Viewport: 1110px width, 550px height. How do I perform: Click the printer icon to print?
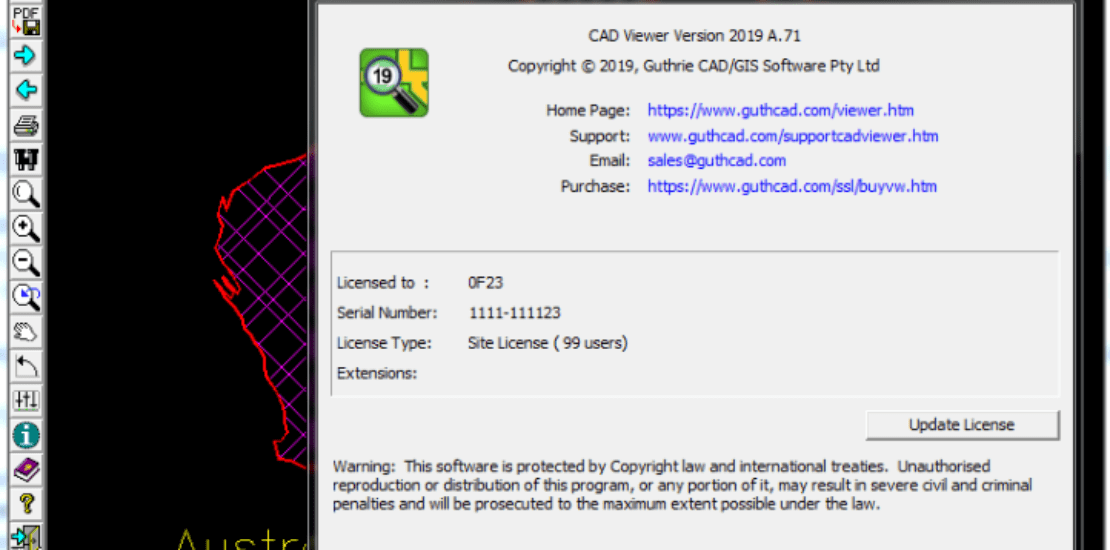26,125
